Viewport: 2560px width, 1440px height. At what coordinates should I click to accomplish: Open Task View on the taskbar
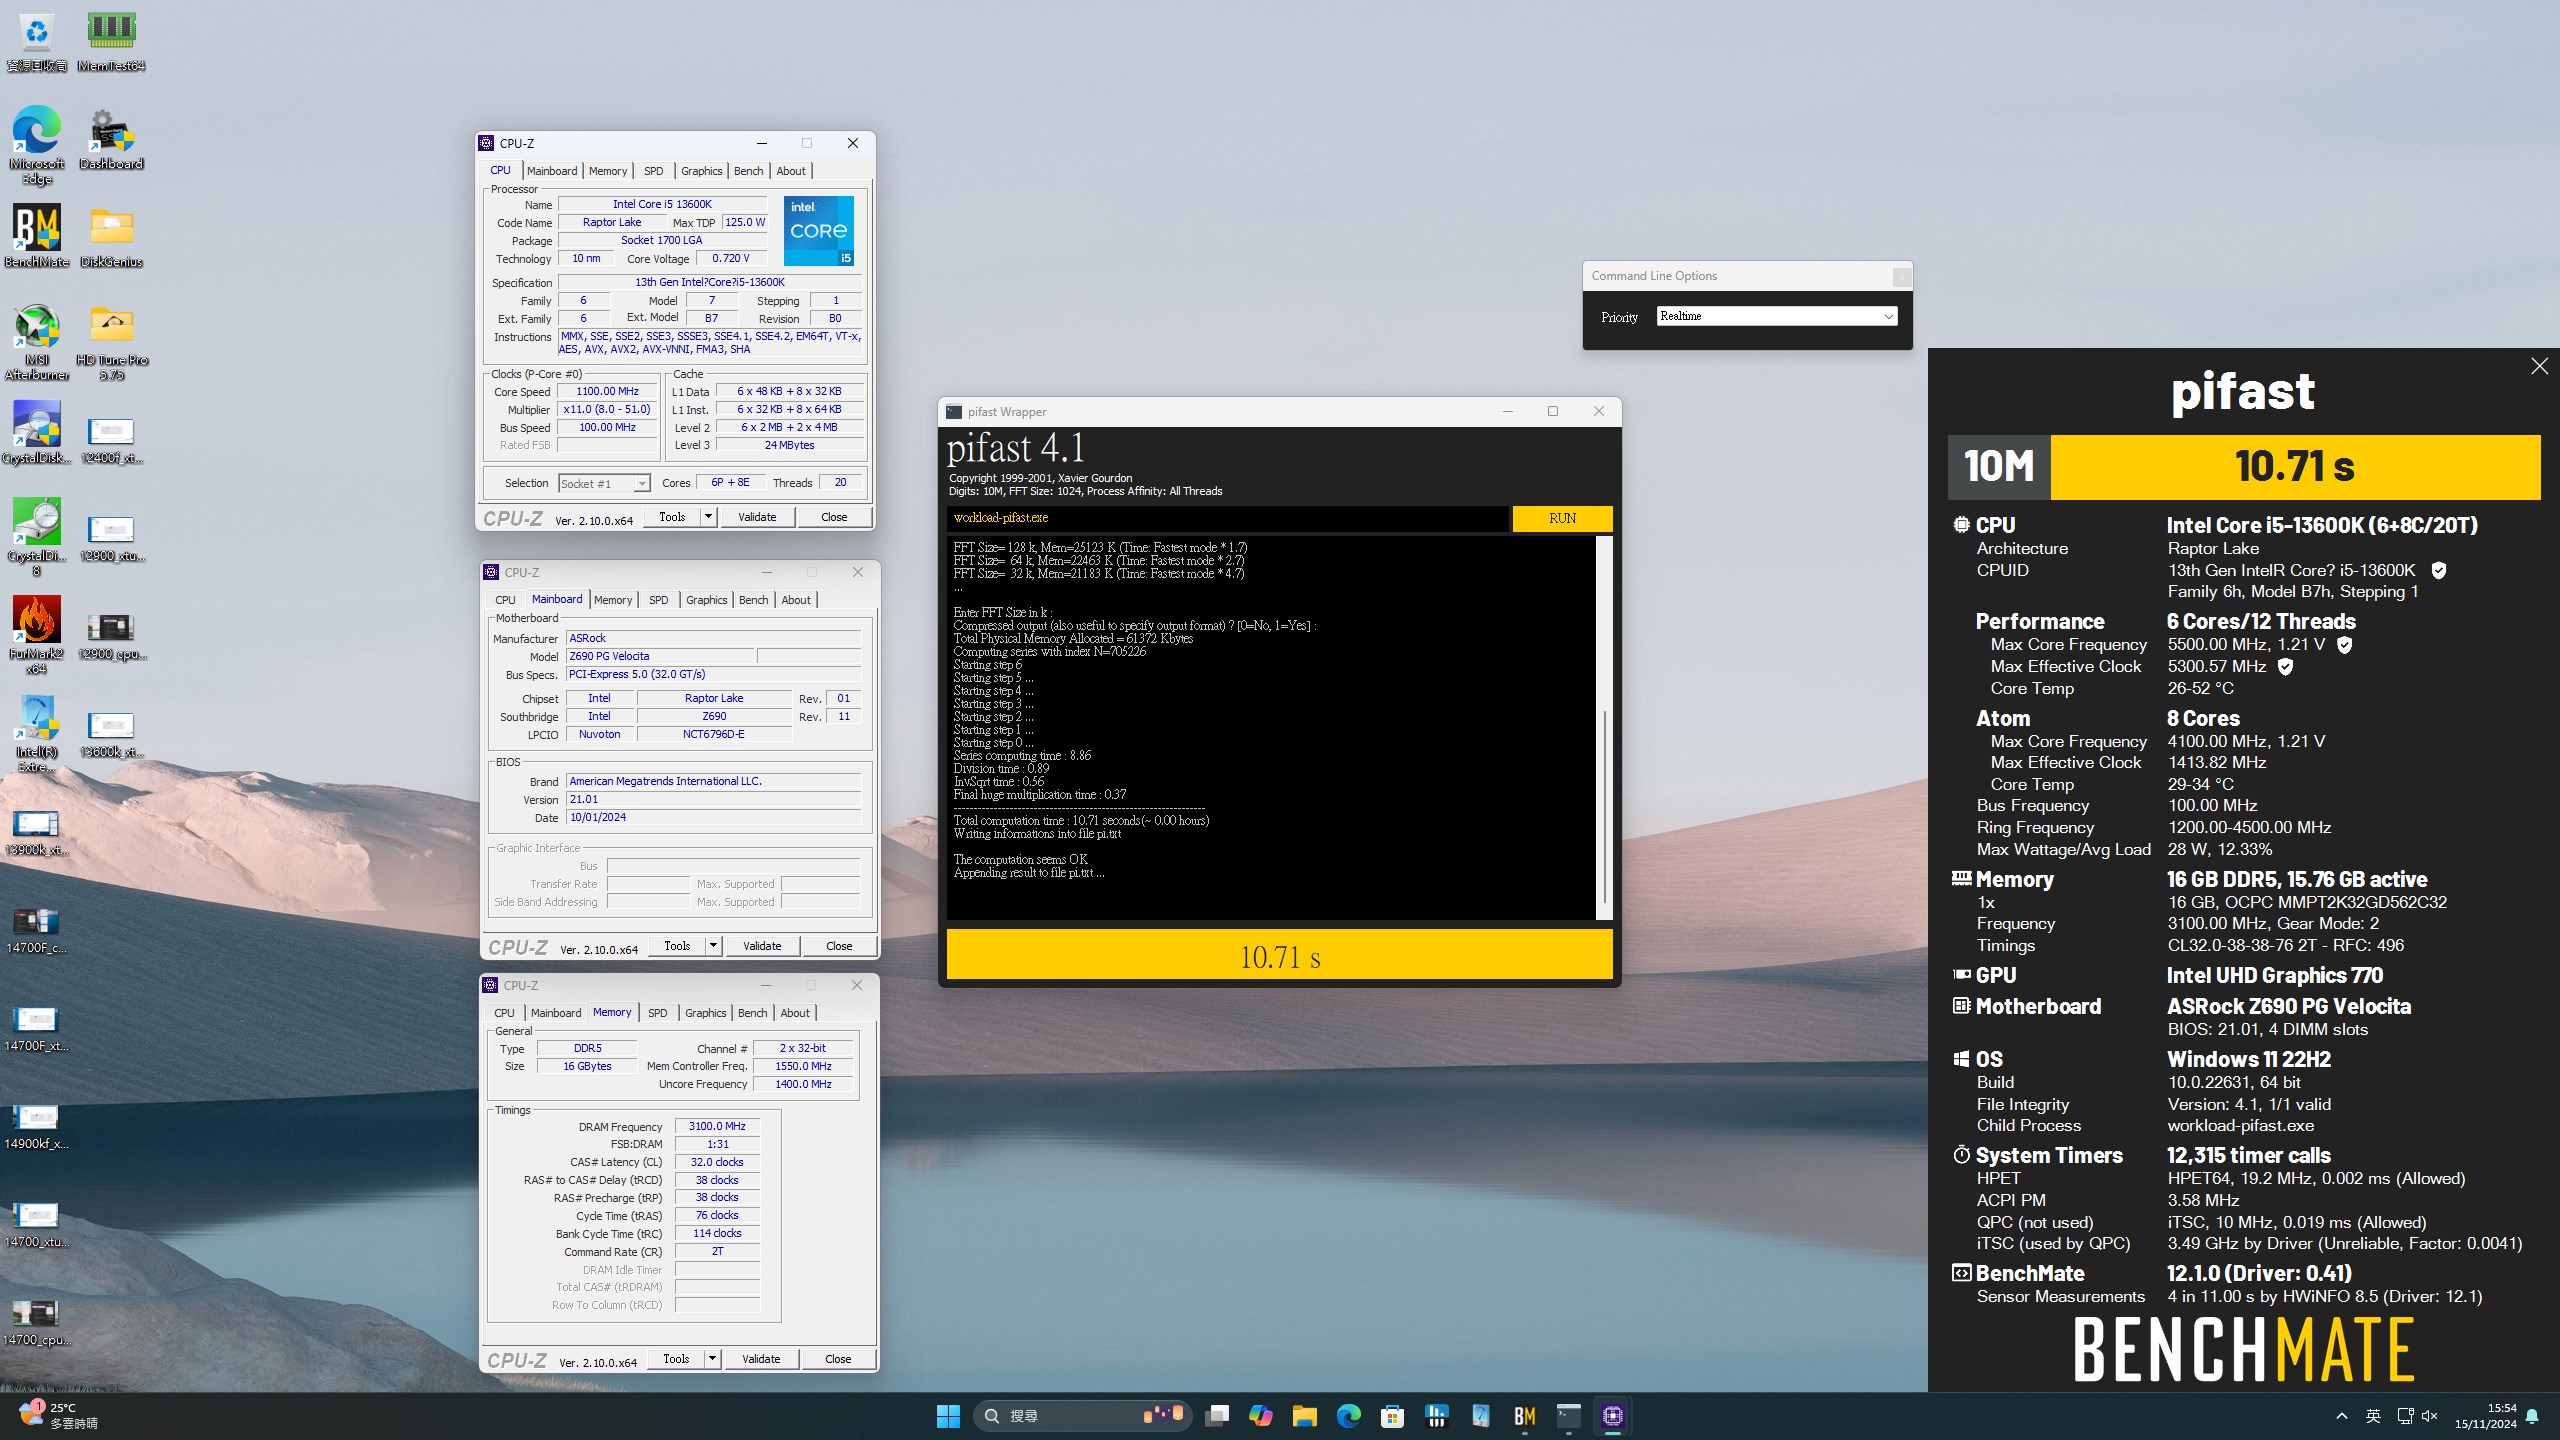1216,1416
